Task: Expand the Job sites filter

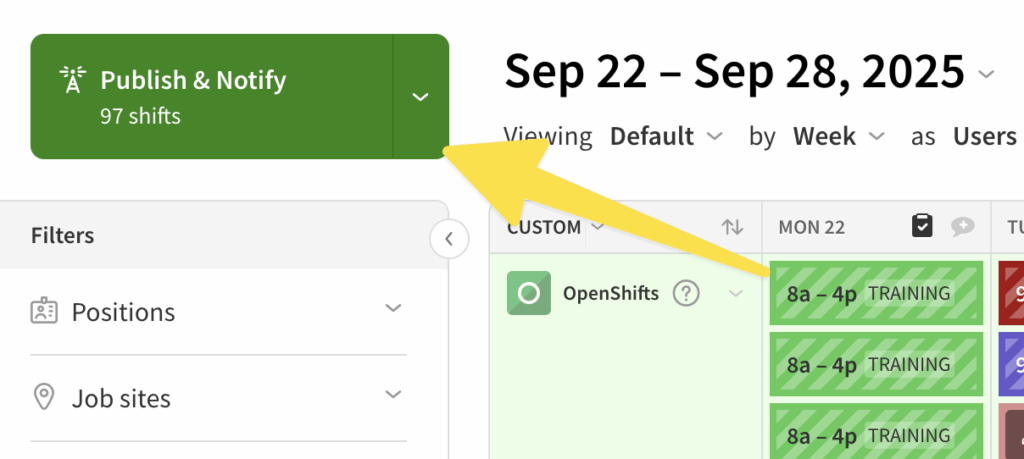Action: click(393, 395)
